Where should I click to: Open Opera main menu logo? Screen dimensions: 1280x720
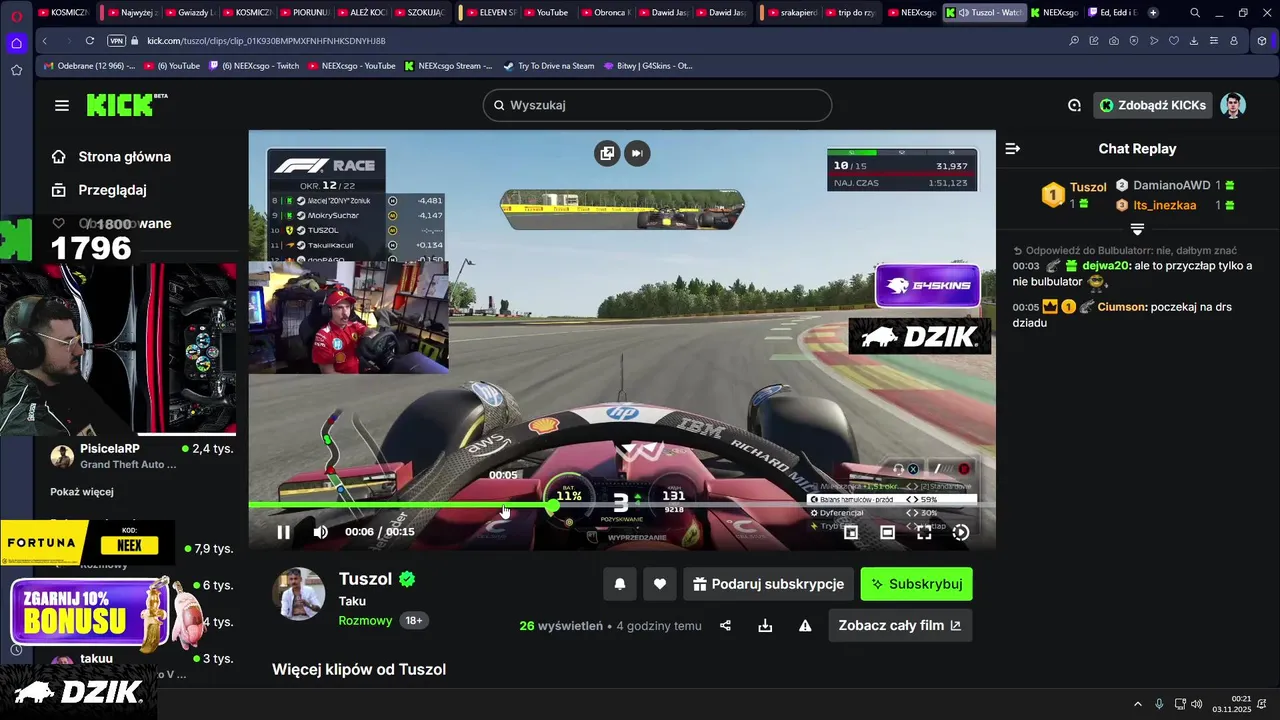pos(16,15)
